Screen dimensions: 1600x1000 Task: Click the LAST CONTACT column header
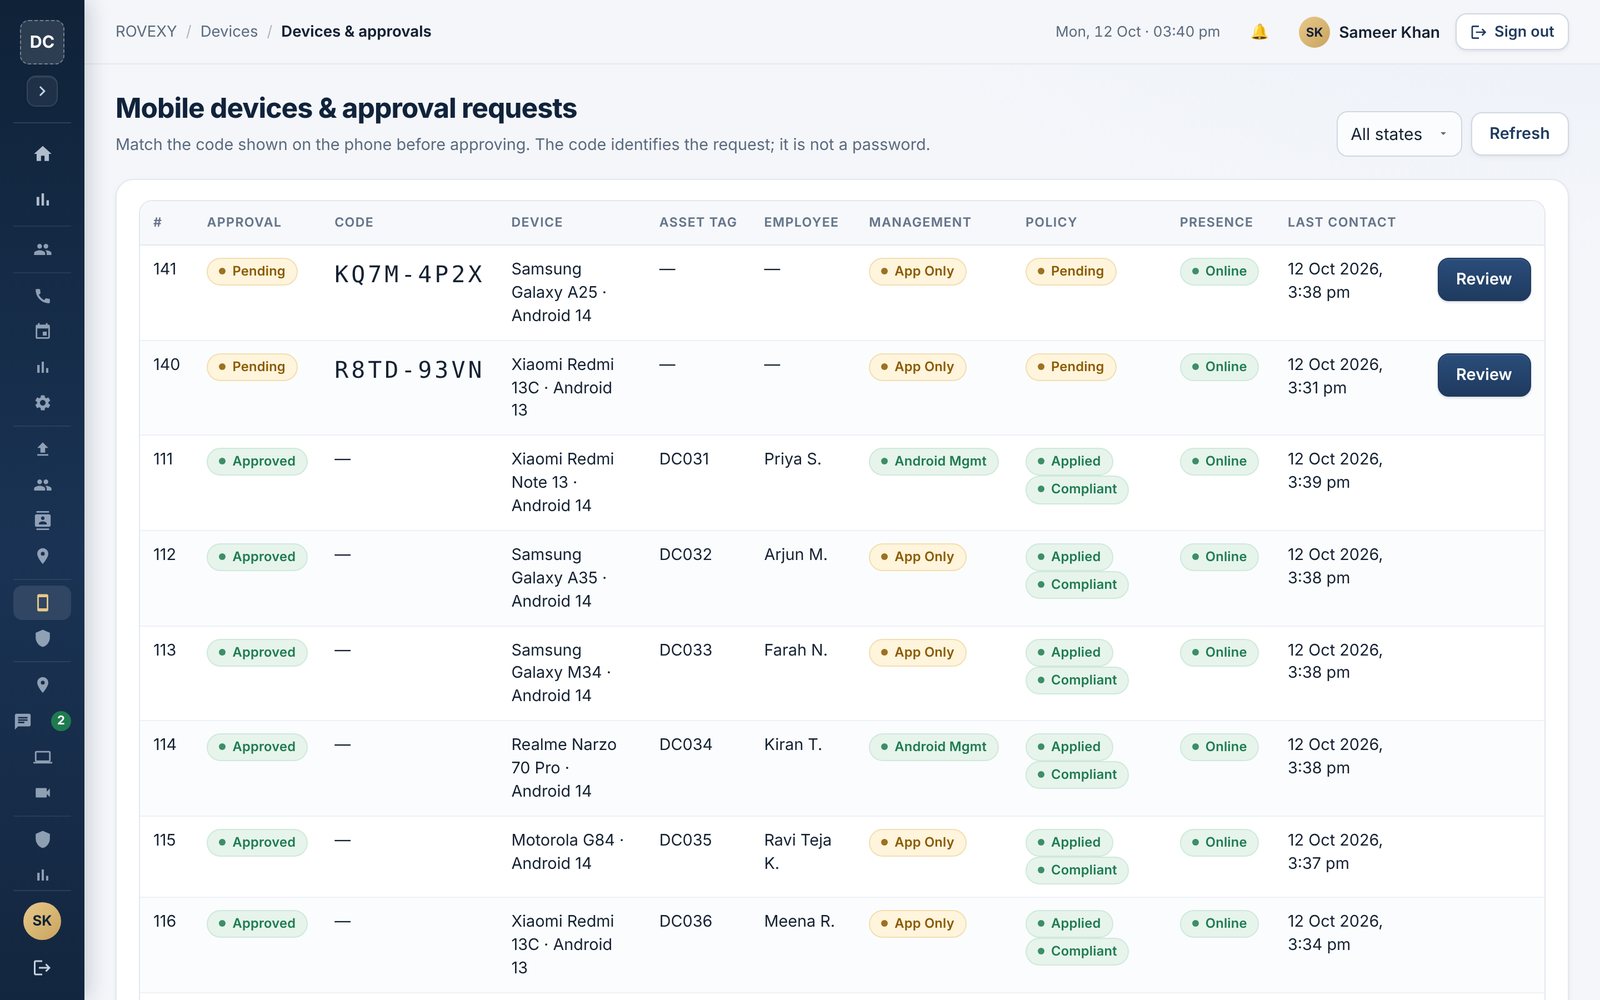pos(1342,222)
